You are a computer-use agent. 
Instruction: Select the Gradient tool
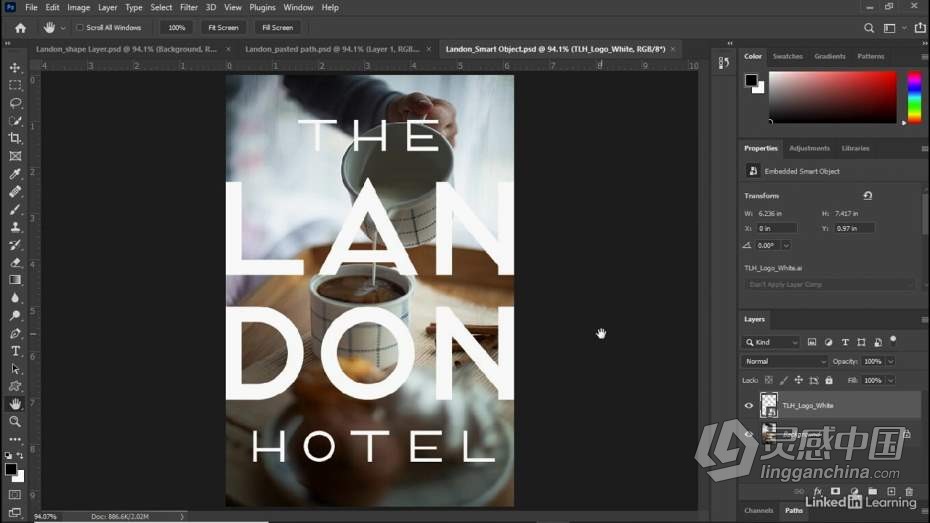15,280
